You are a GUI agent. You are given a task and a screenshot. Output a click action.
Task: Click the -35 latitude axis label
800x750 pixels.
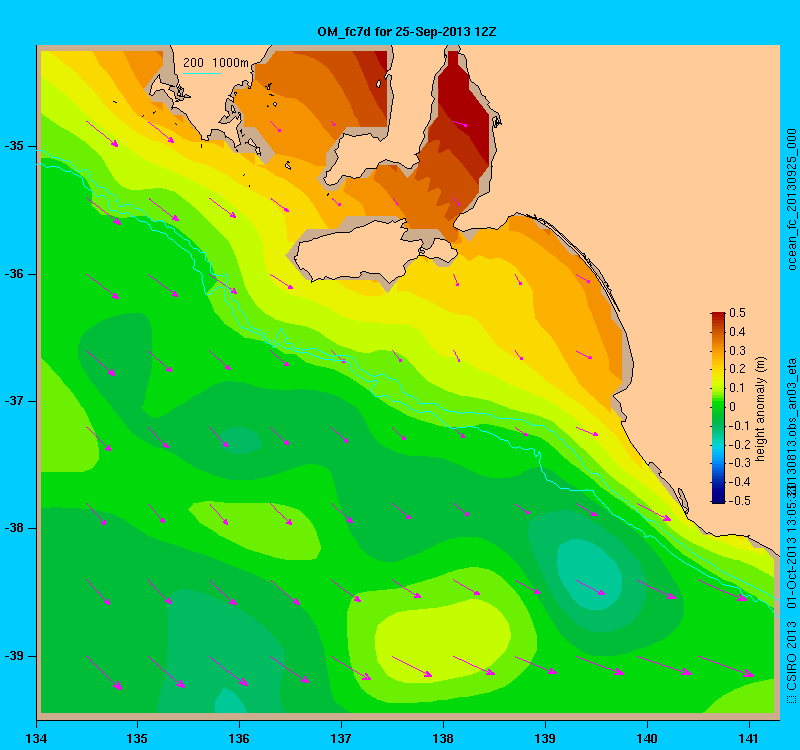coord(14,146)
